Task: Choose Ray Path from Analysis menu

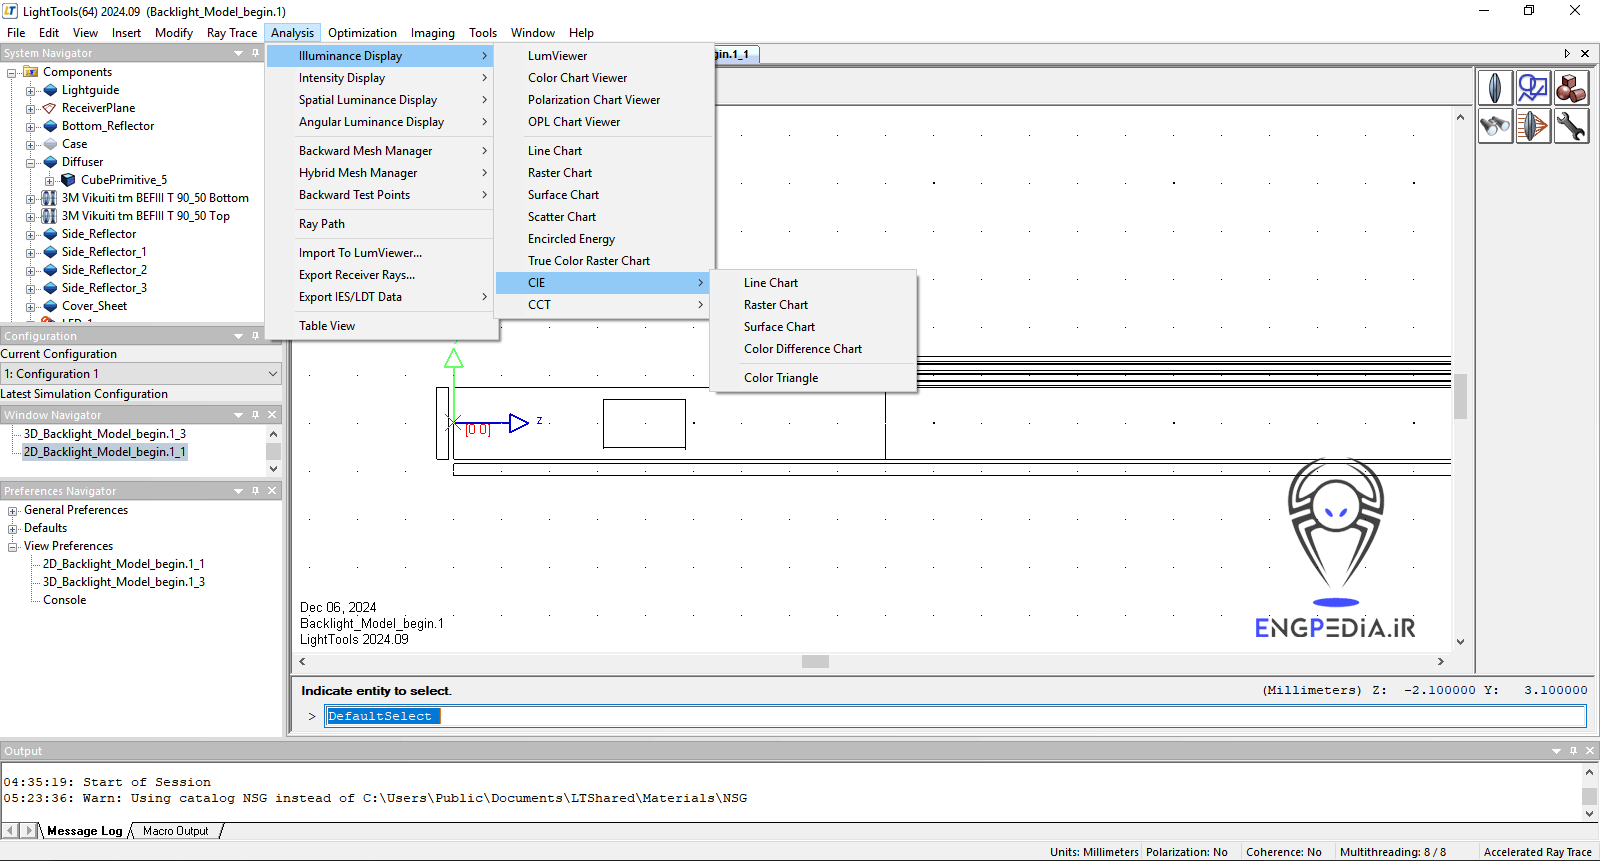Action: (x=321, y=224)
